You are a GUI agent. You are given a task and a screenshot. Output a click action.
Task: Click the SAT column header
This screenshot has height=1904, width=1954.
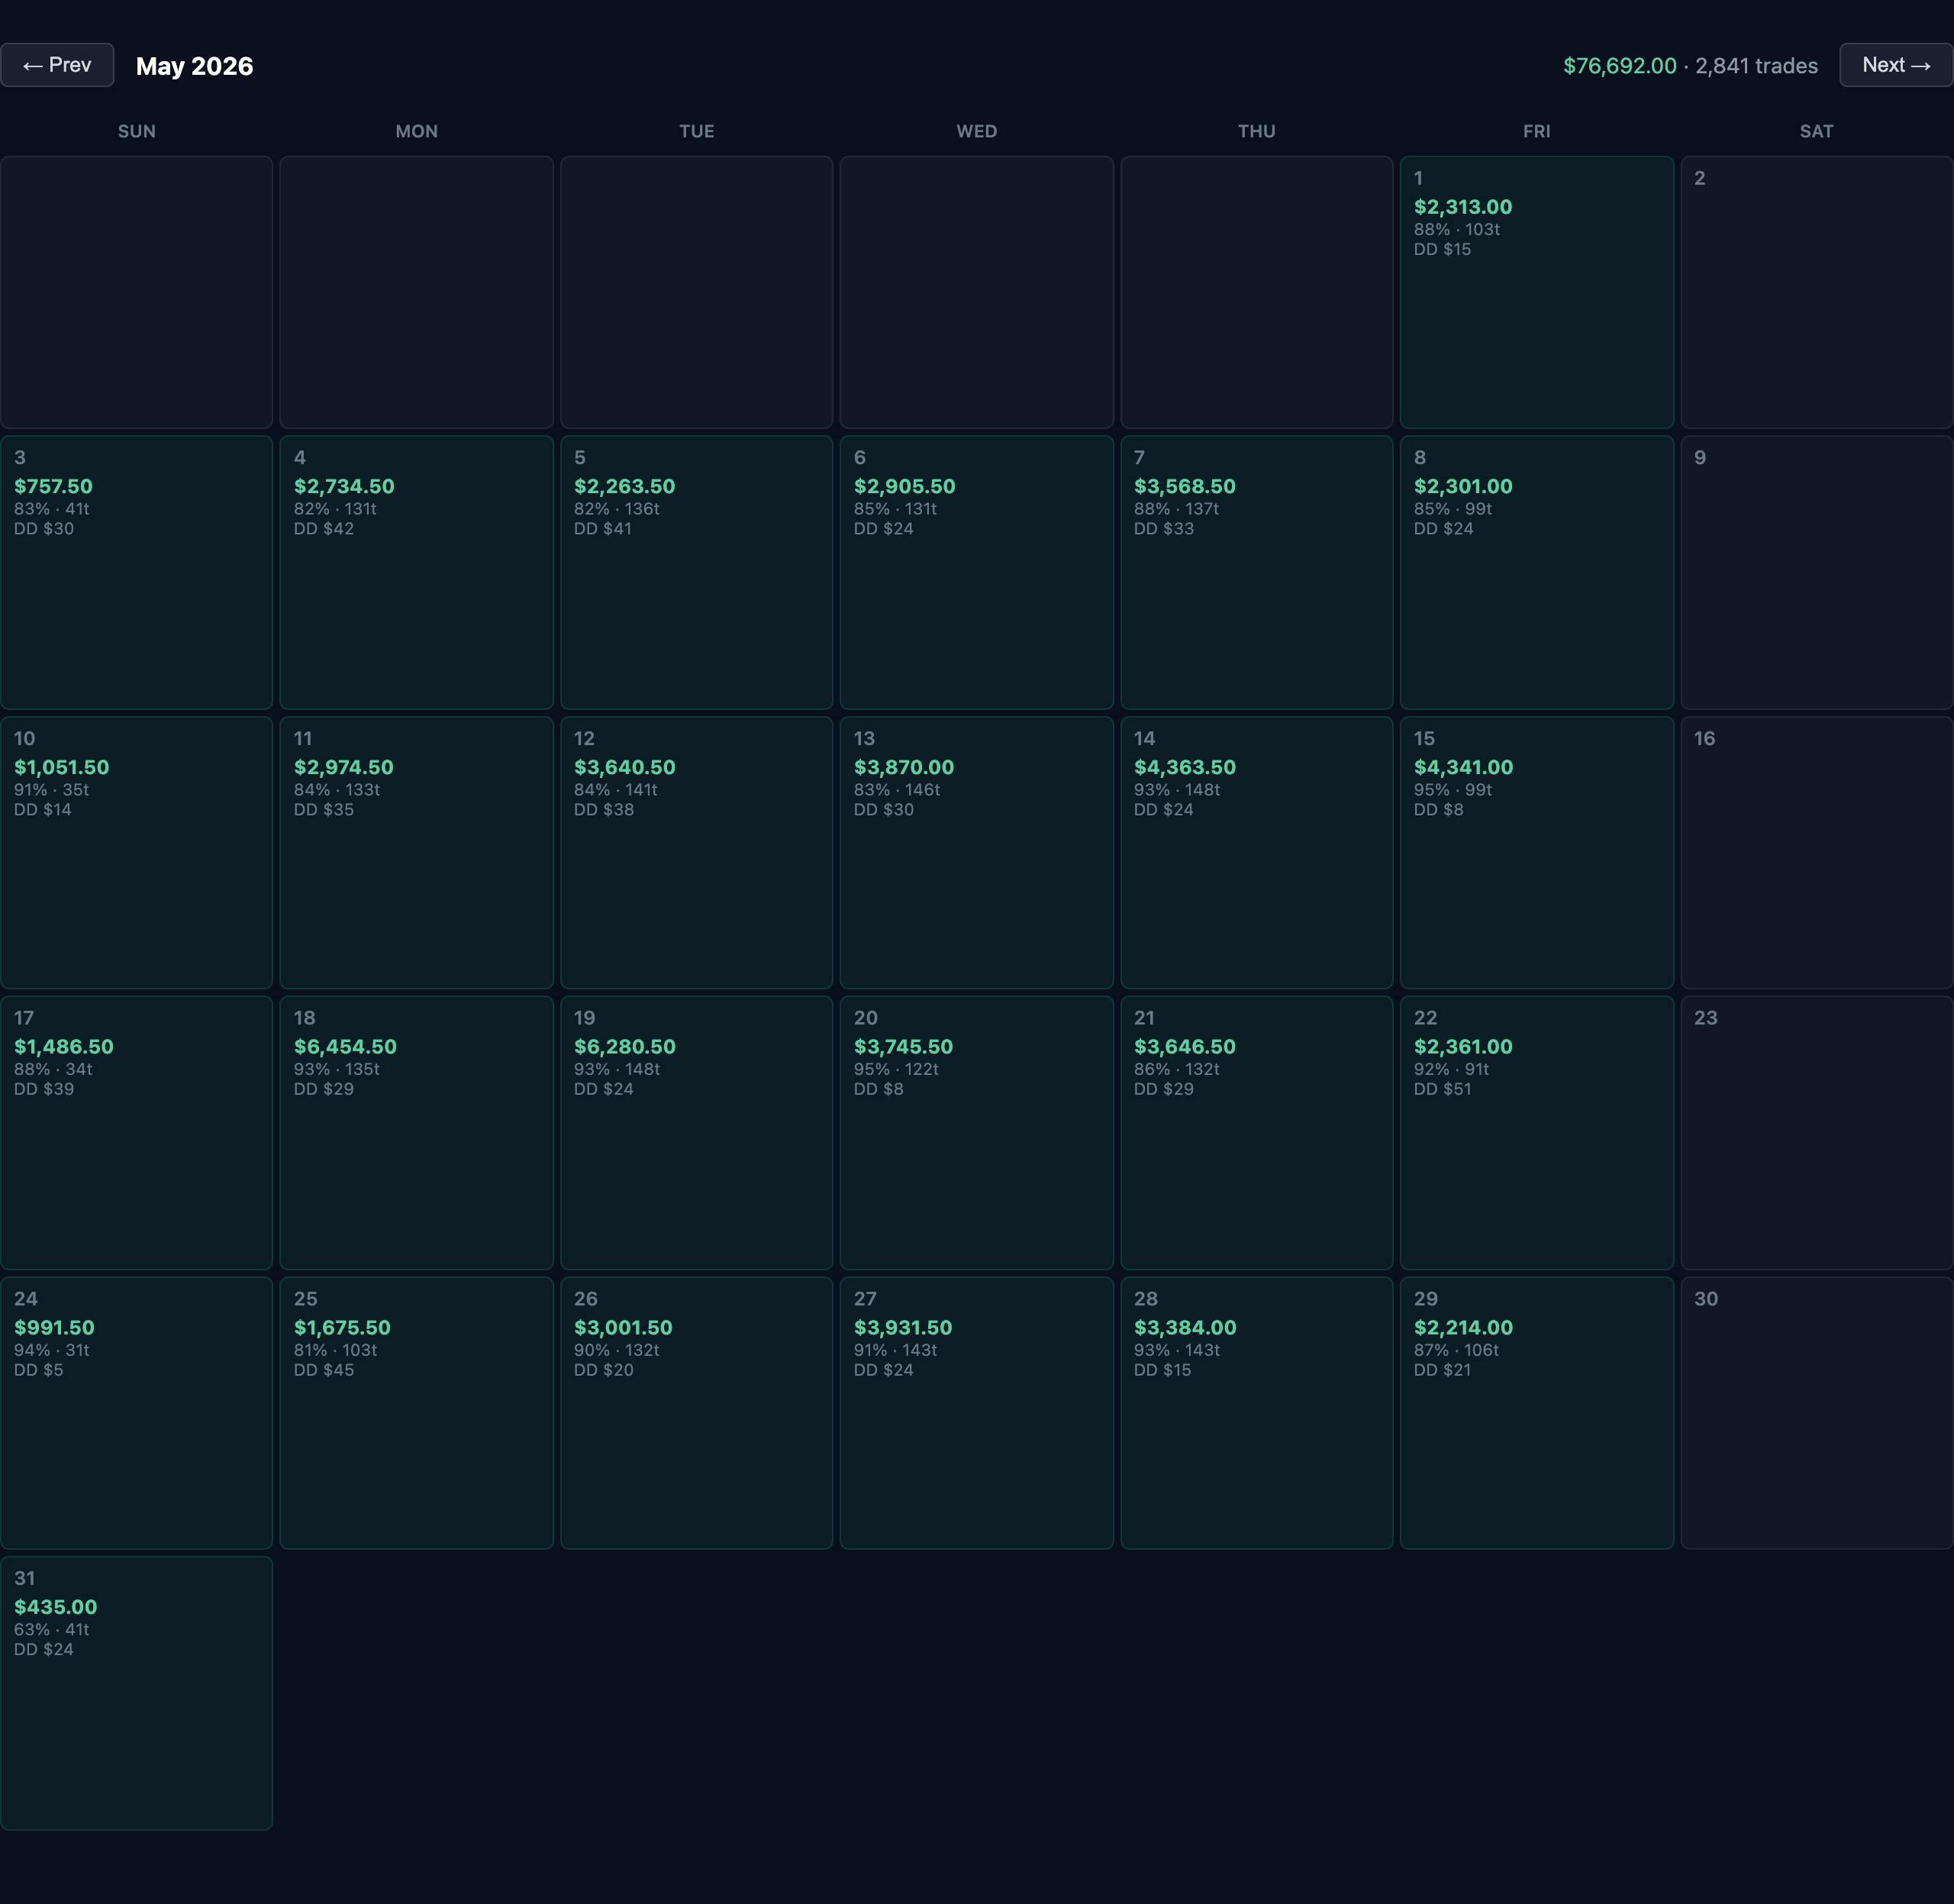click(x=1817, y=131)
